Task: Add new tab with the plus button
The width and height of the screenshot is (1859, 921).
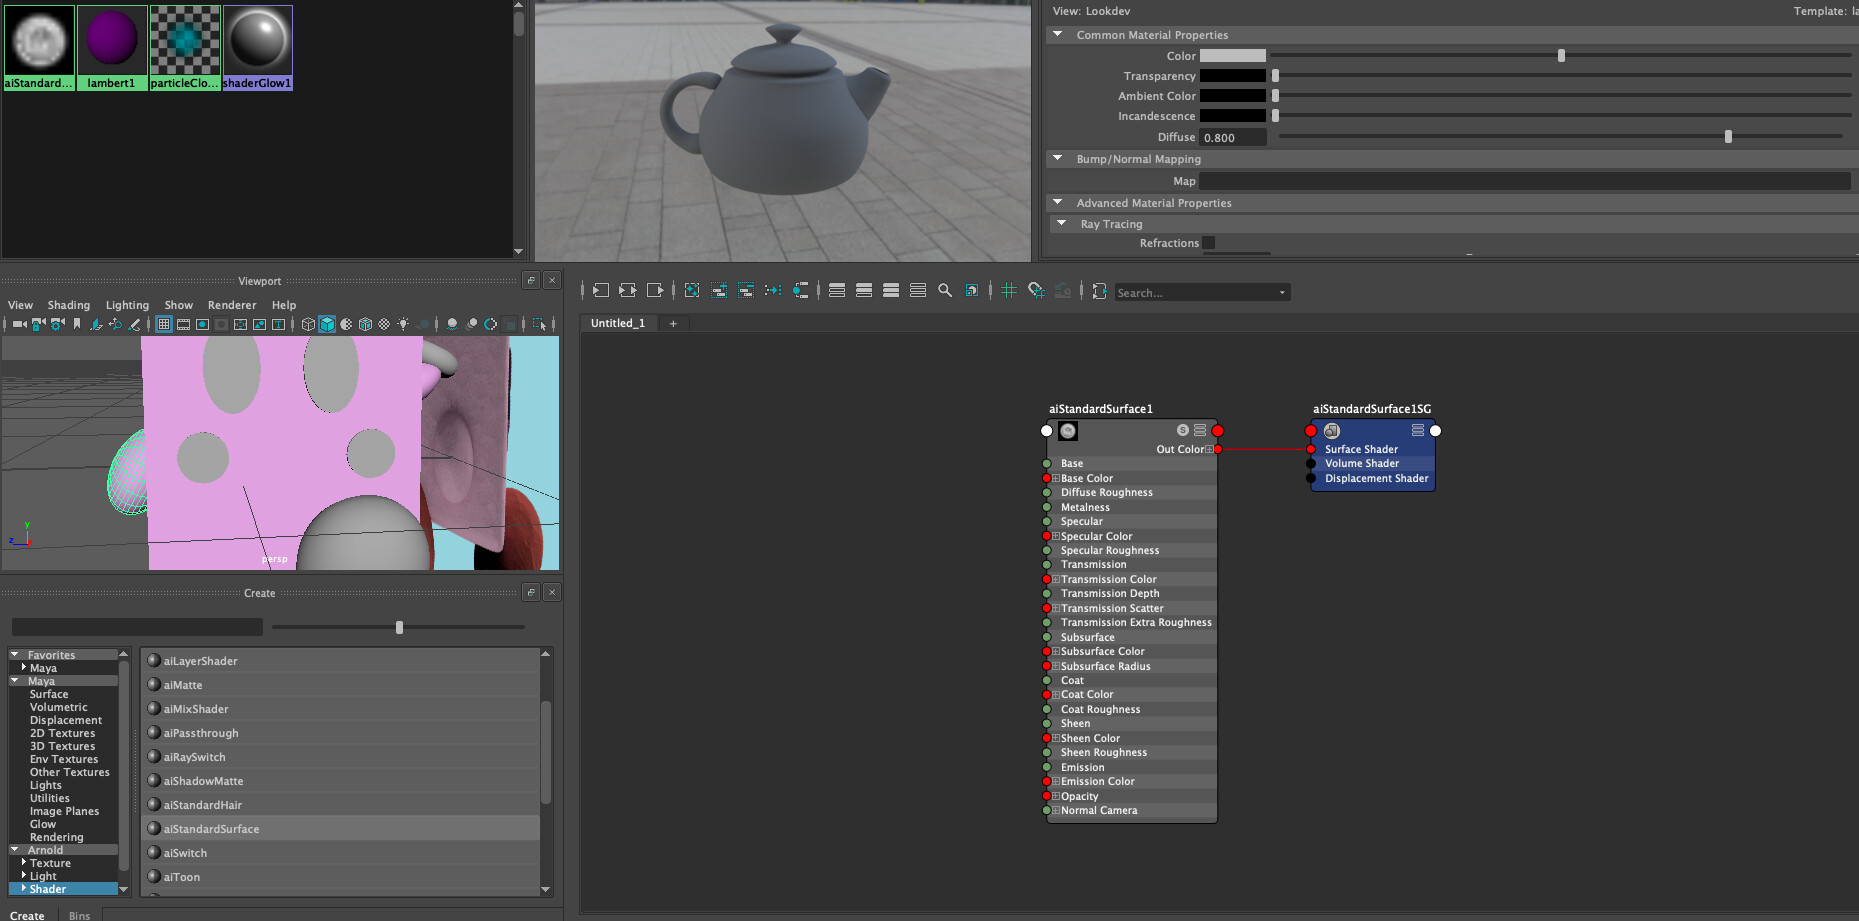Action: click(x=673, y=323)
